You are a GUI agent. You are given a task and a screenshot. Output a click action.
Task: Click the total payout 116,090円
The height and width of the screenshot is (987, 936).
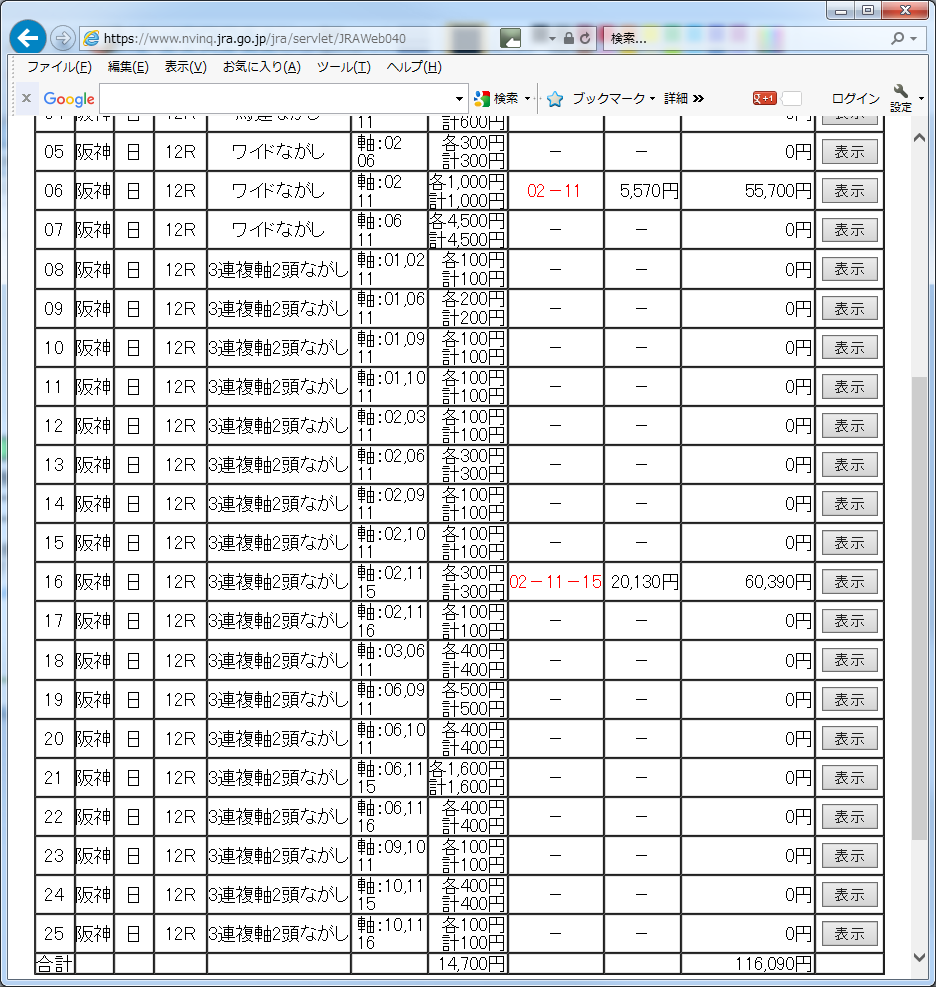click(774, 964)
